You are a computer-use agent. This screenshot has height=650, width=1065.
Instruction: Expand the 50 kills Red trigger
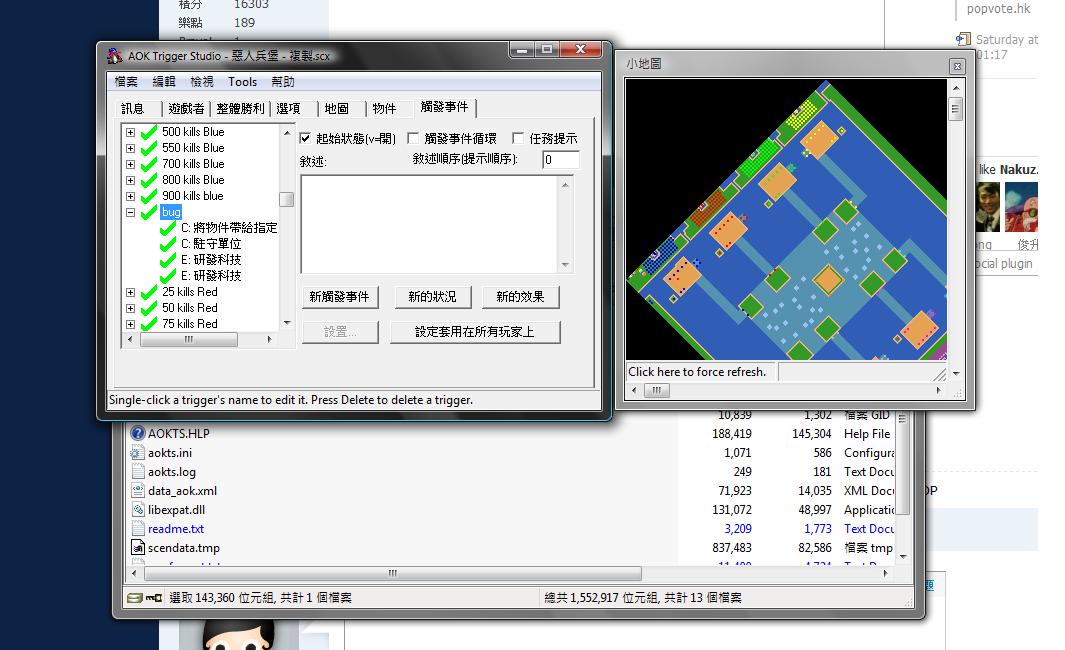click(130, 308)
